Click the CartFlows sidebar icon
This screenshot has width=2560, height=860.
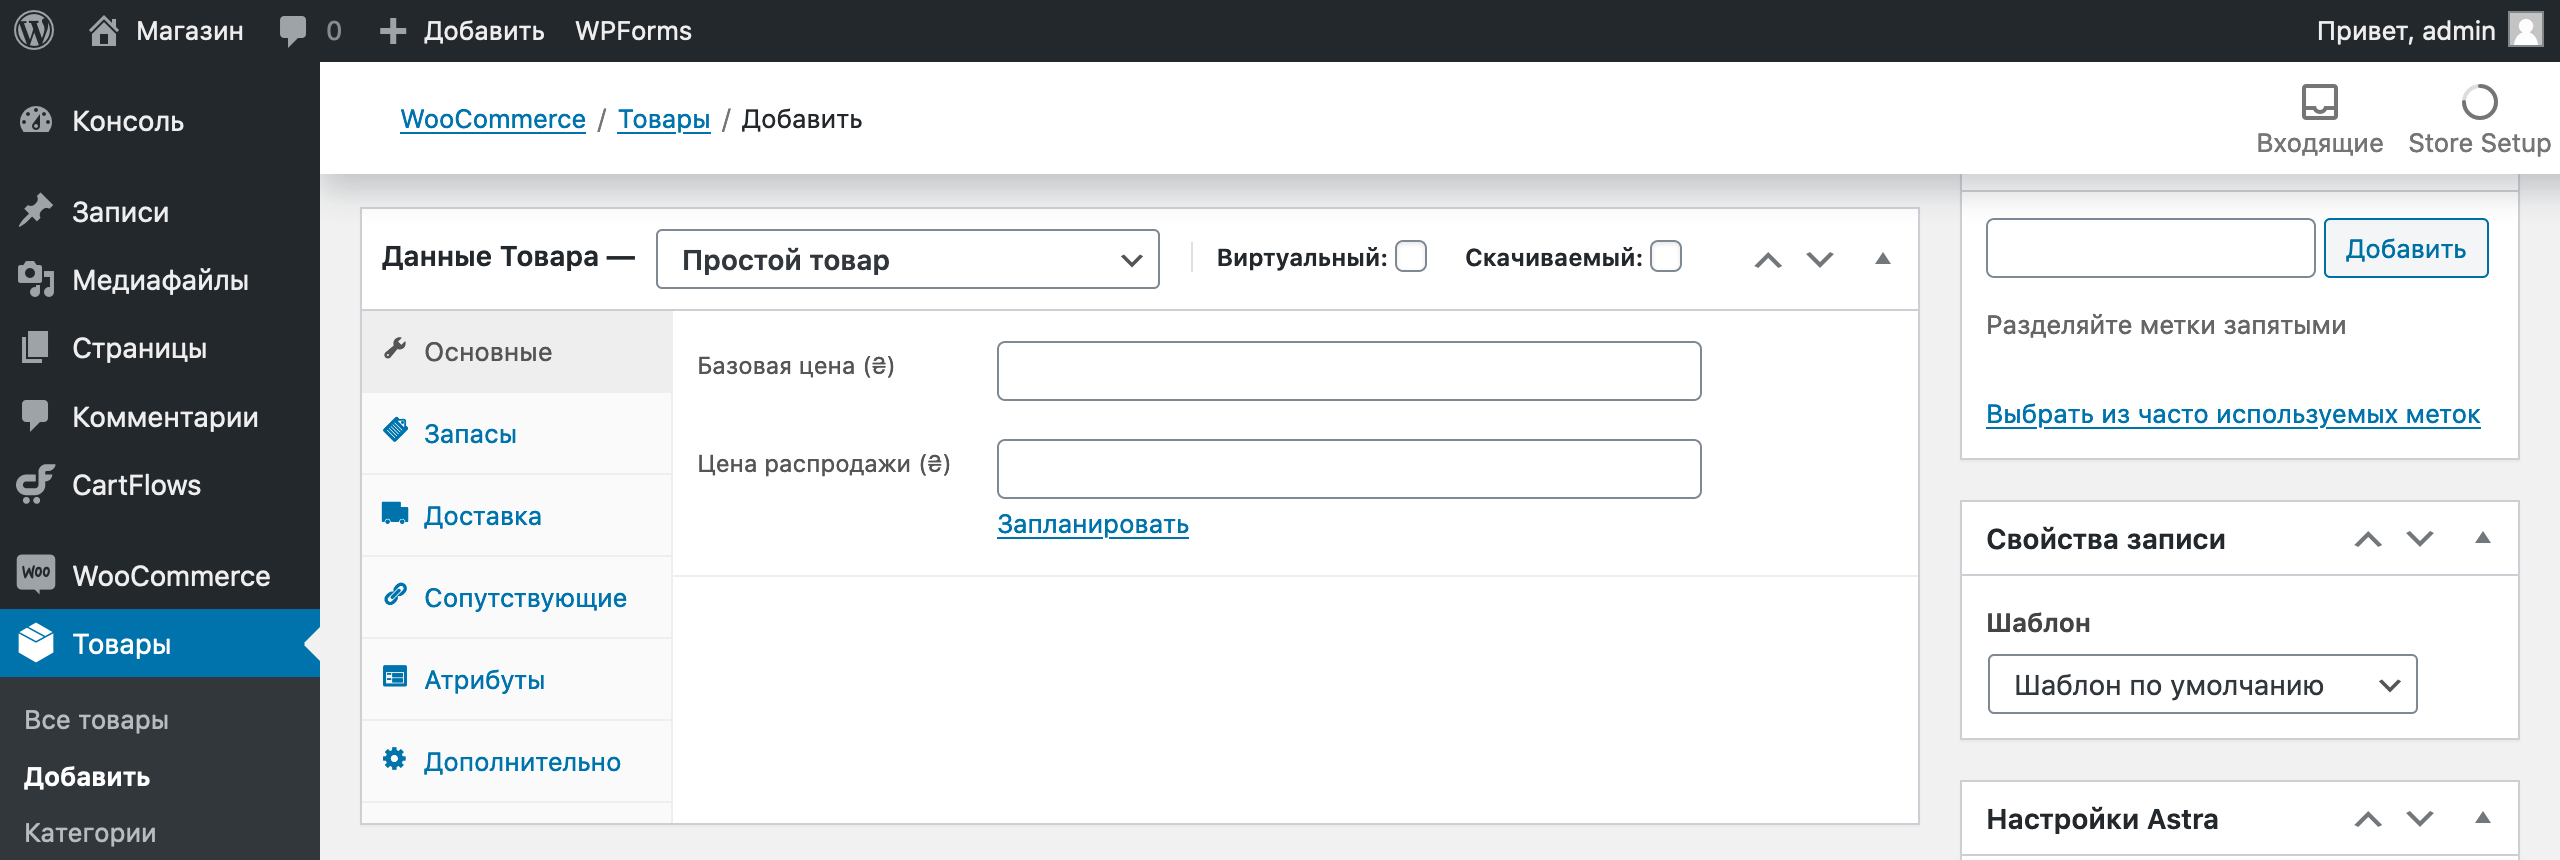tap(36, 484)
